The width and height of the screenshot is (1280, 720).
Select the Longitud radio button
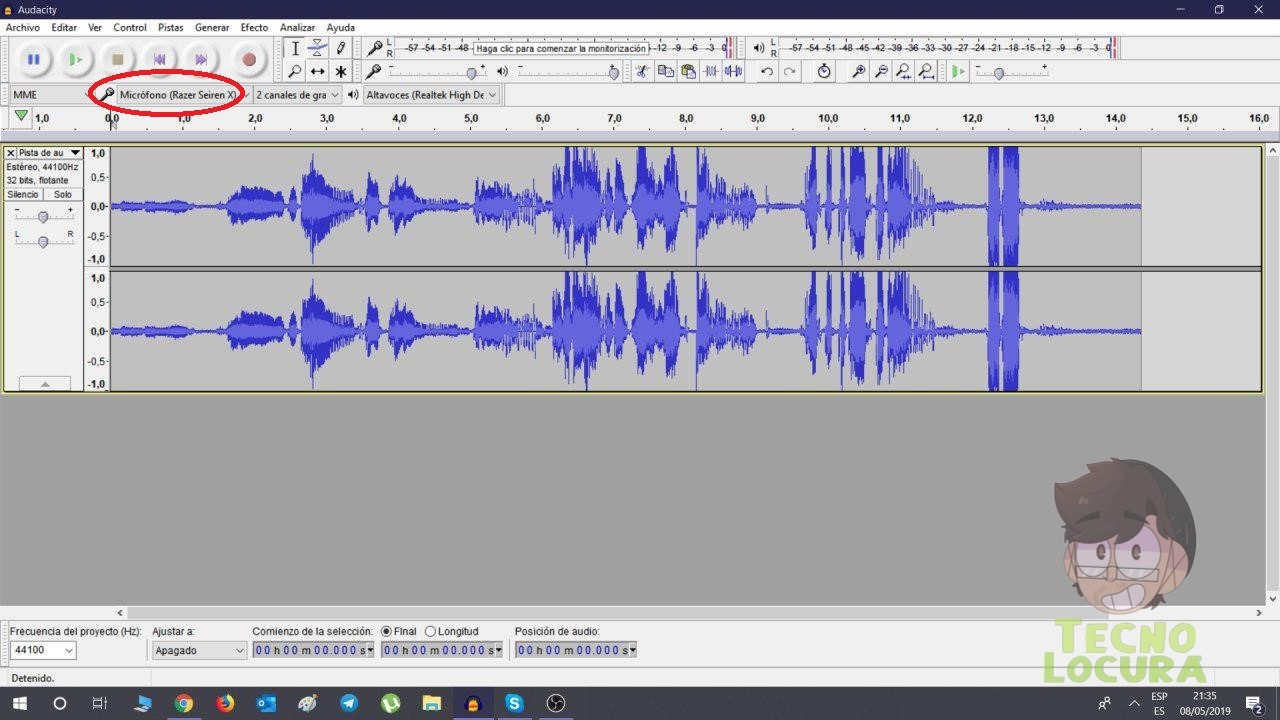coord(452,631)
